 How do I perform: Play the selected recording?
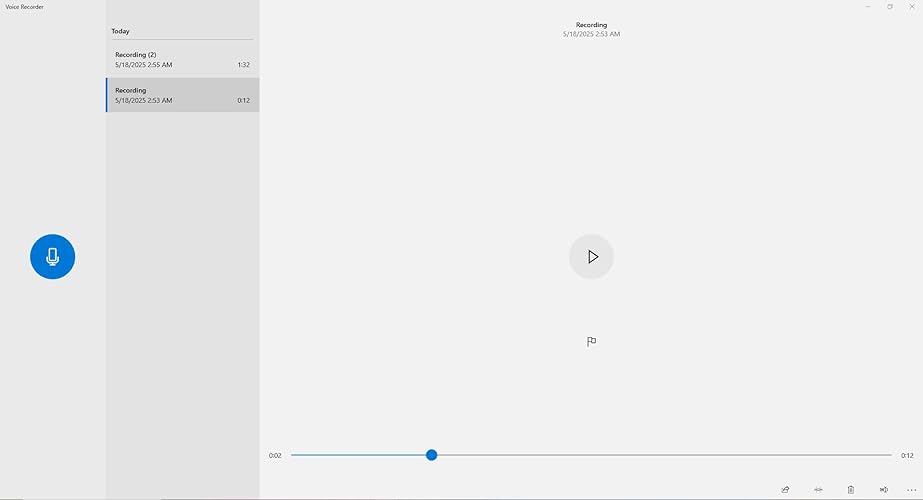[591, 257]
